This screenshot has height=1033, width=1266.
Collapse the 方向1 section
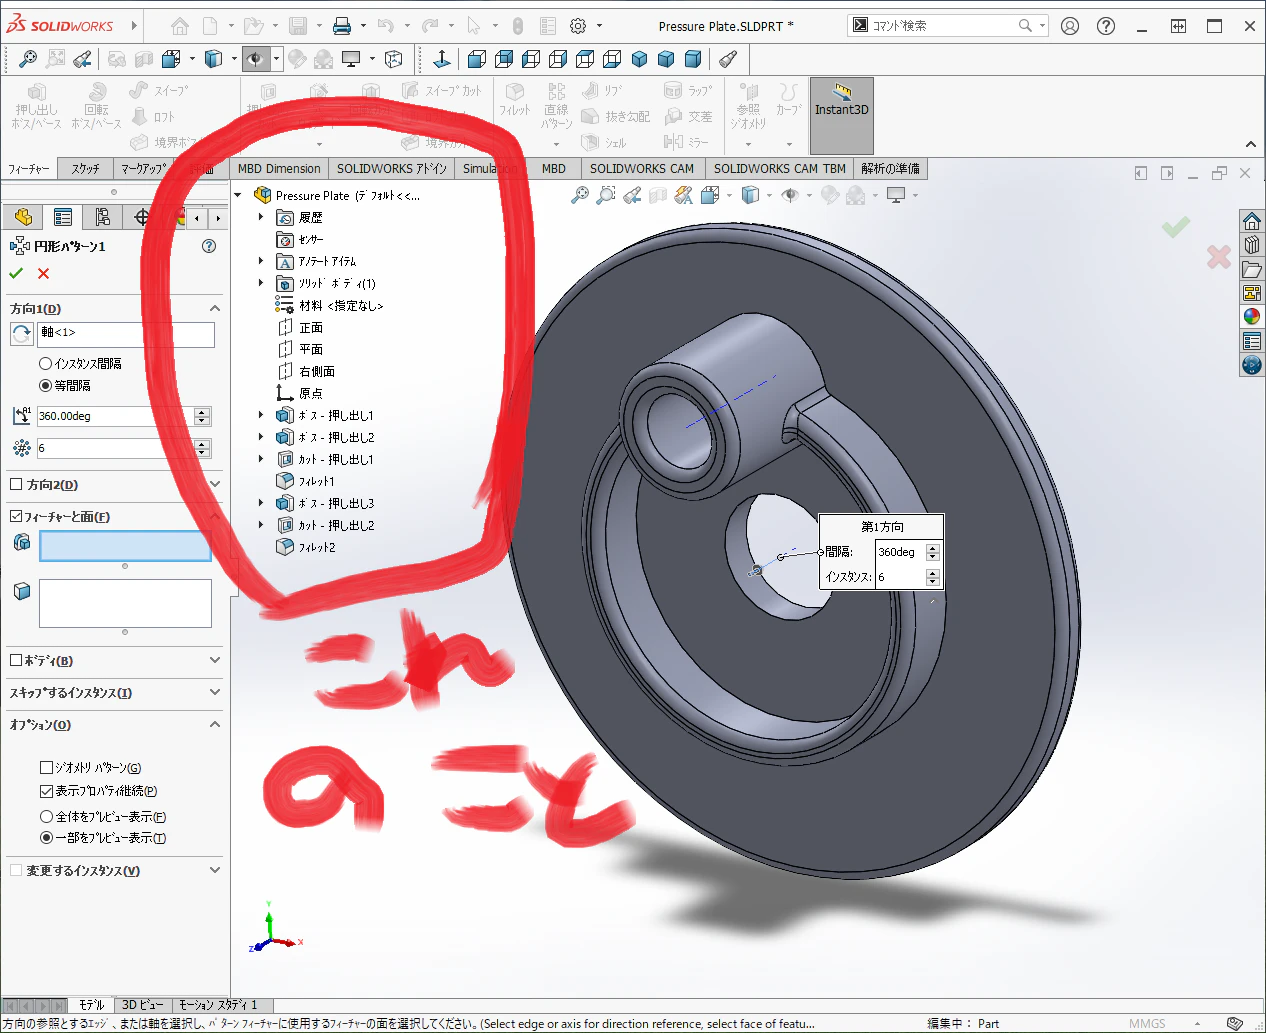click(215, 309)
